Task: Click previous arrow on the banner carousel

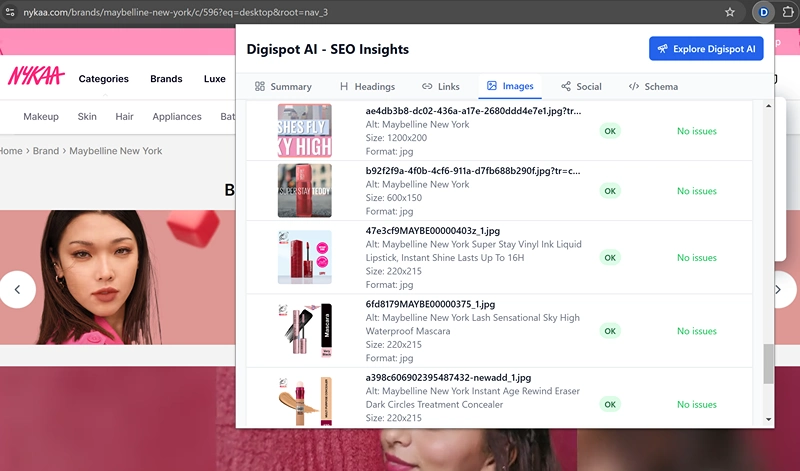Action: (x=18, y=289)
